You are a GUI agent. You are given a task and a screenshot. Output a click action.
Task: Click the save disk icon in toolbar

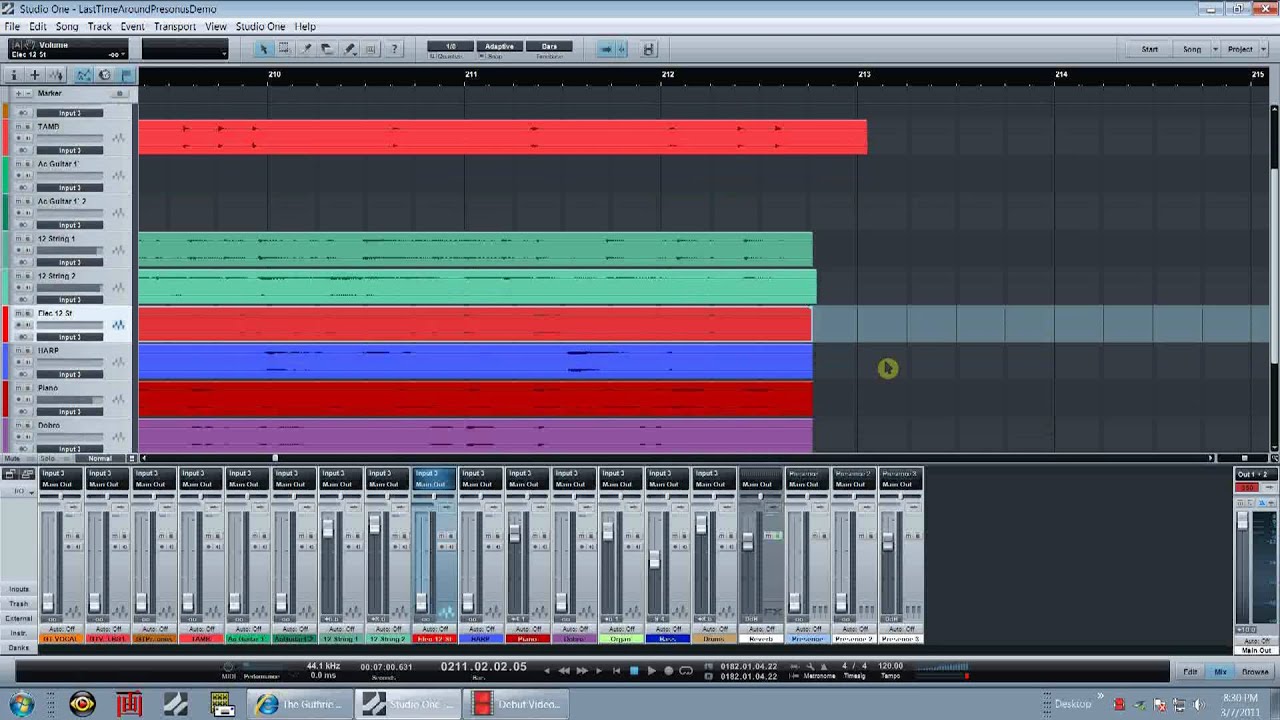(648, 49)
